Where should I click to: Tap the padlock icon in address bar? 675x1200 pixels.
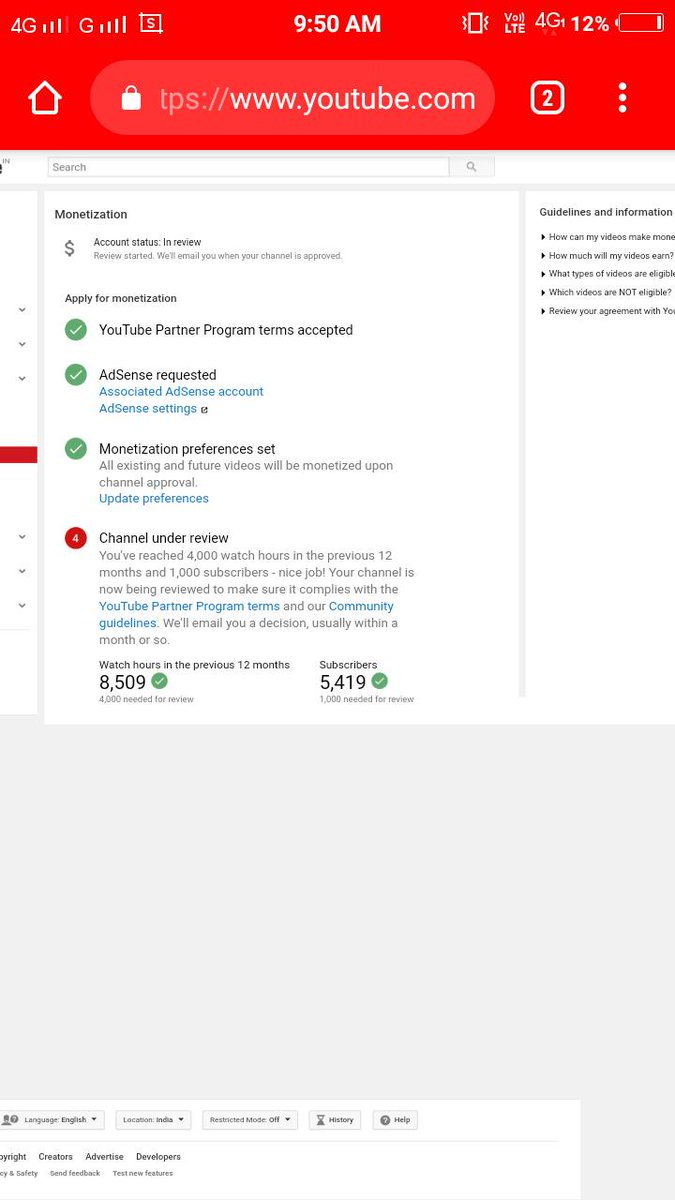(x=131, y=98)
